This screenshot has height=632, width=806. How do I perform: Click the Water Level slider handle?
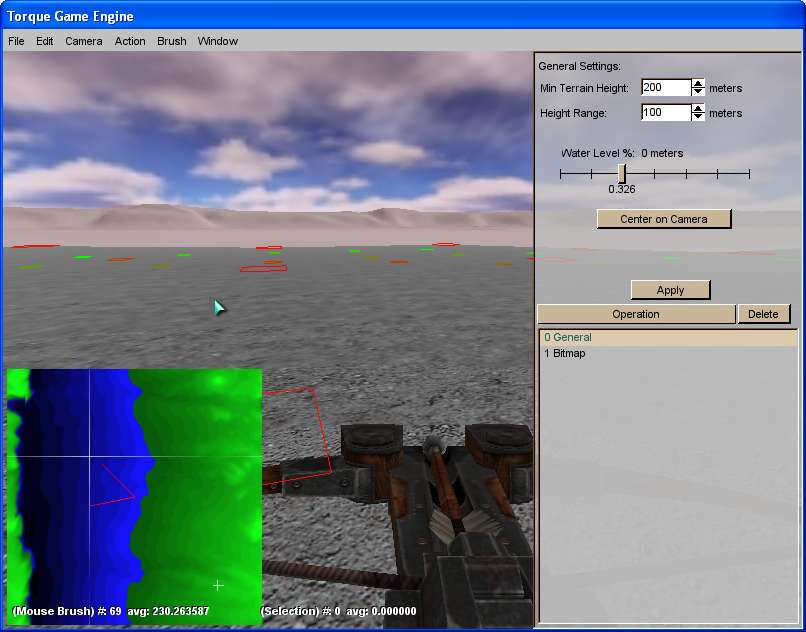(622, 174)
